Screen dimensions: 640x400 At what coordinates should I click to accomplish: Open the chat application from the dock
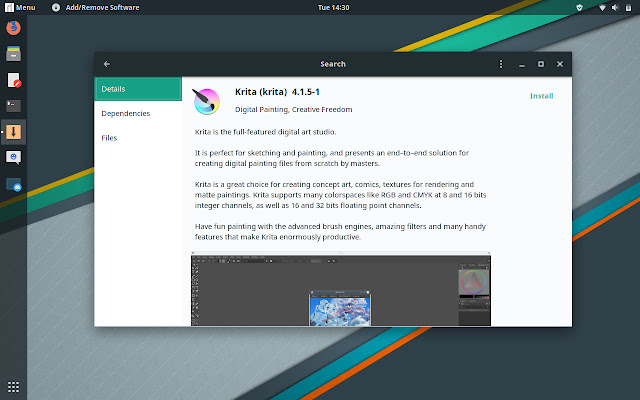(13, 158)
